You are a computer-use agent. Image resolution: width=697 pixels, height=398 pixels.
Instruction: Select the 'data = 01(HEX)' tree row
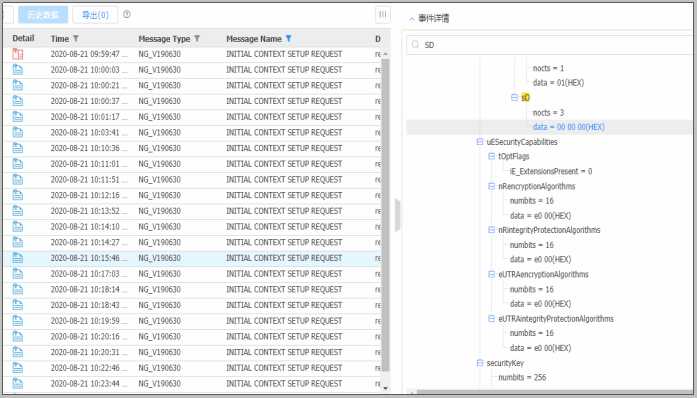[x=558, y=83]
